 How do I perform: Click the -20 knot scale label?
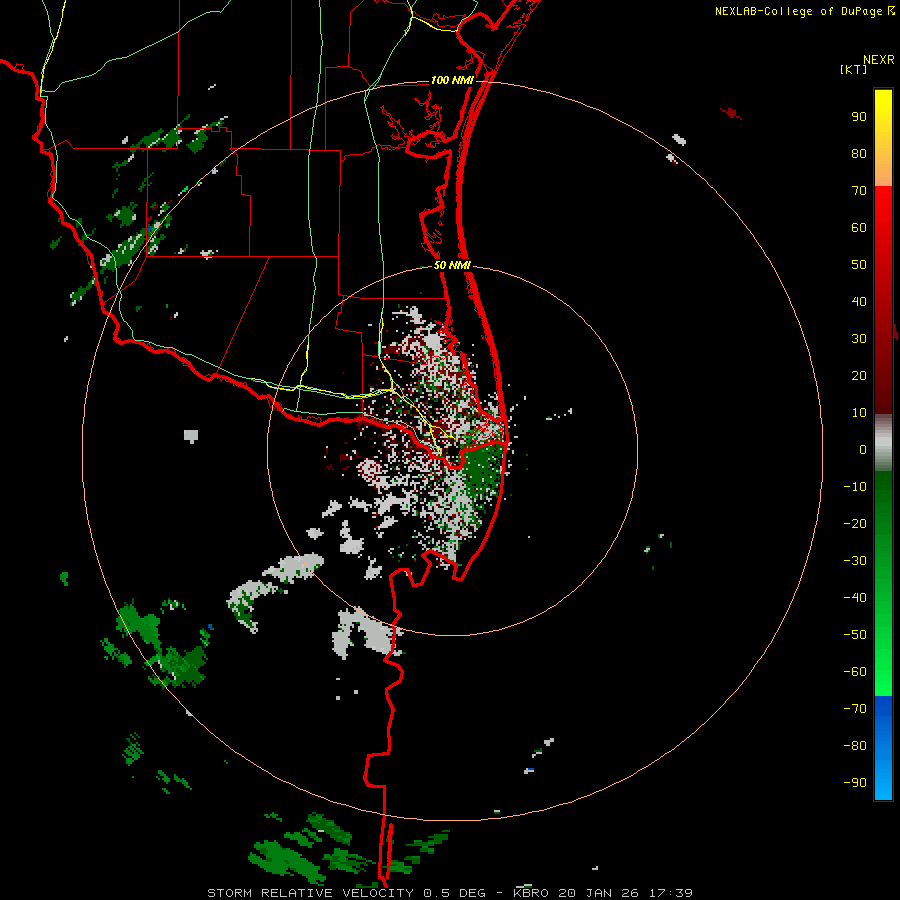coord(855,523)
